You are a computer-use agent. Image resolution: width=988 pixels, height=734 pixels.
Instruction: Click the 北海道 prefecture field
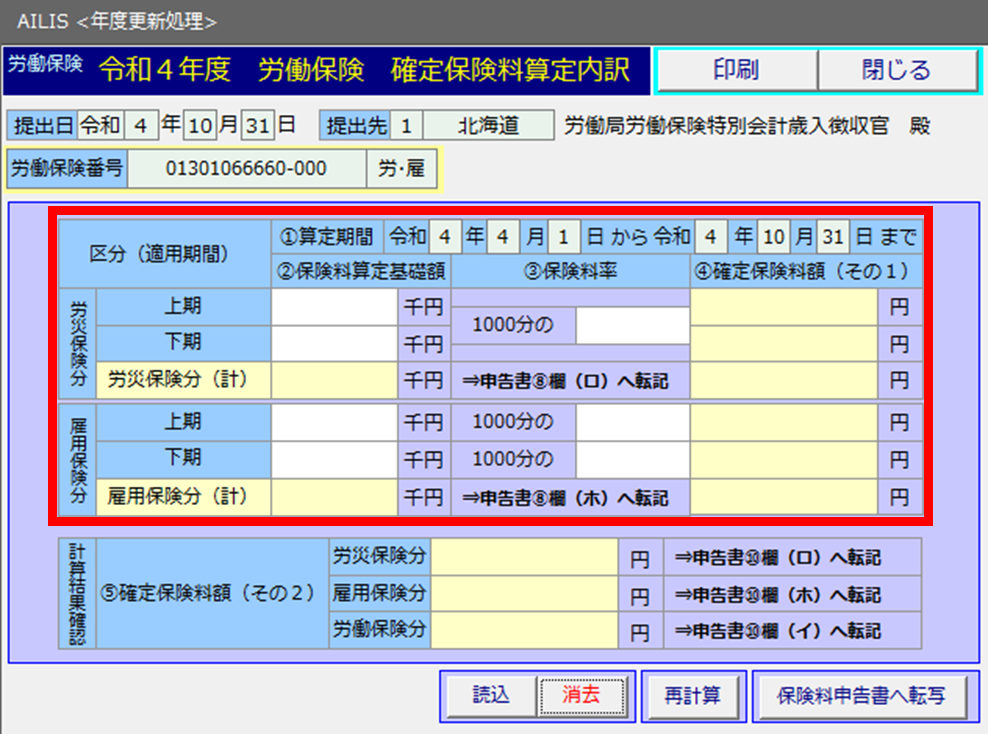pos(488,126)
